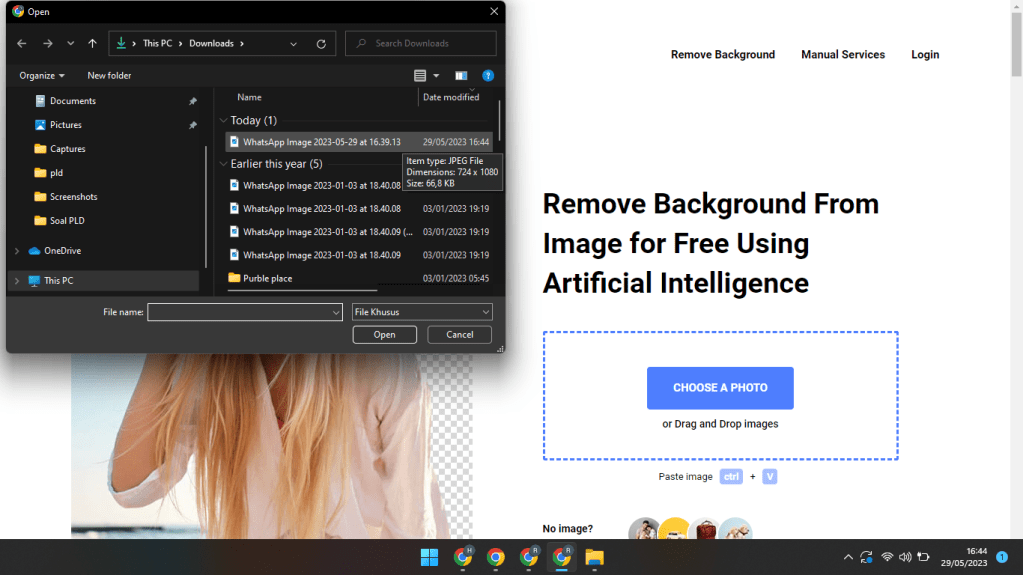Image resolution: width=1023 pixels, height=575 pixels.
Task: Click Cancel in the Open dialog
Action: [x=460, y=335]
